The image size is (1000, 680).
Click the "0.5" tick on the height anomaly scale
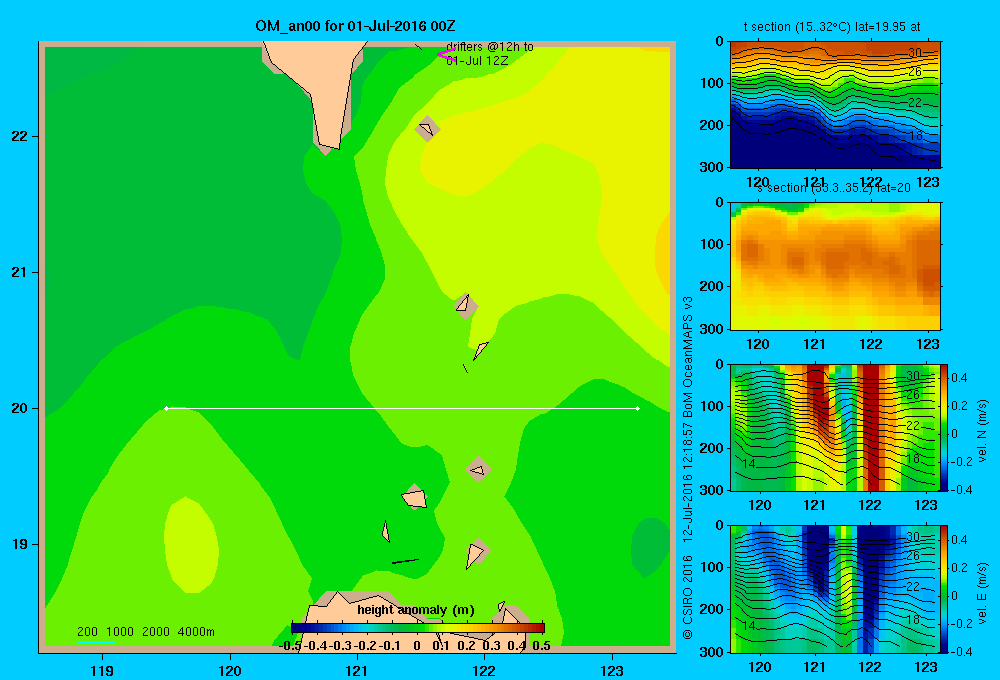(541, 646)
